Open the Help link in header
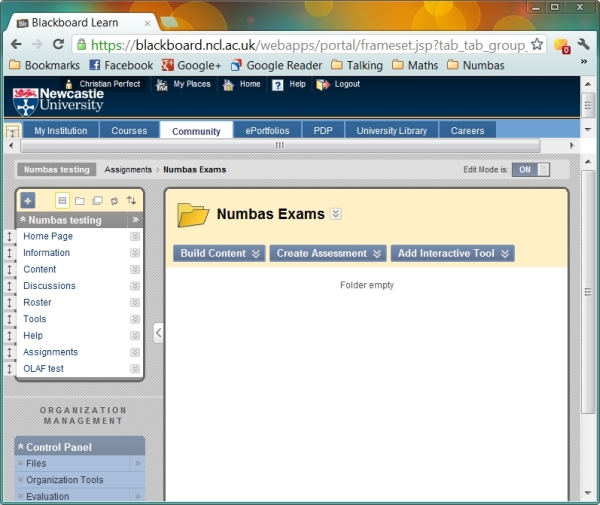Image resolution: width=600 pixels, height=505 pixels. pos(289,84)
